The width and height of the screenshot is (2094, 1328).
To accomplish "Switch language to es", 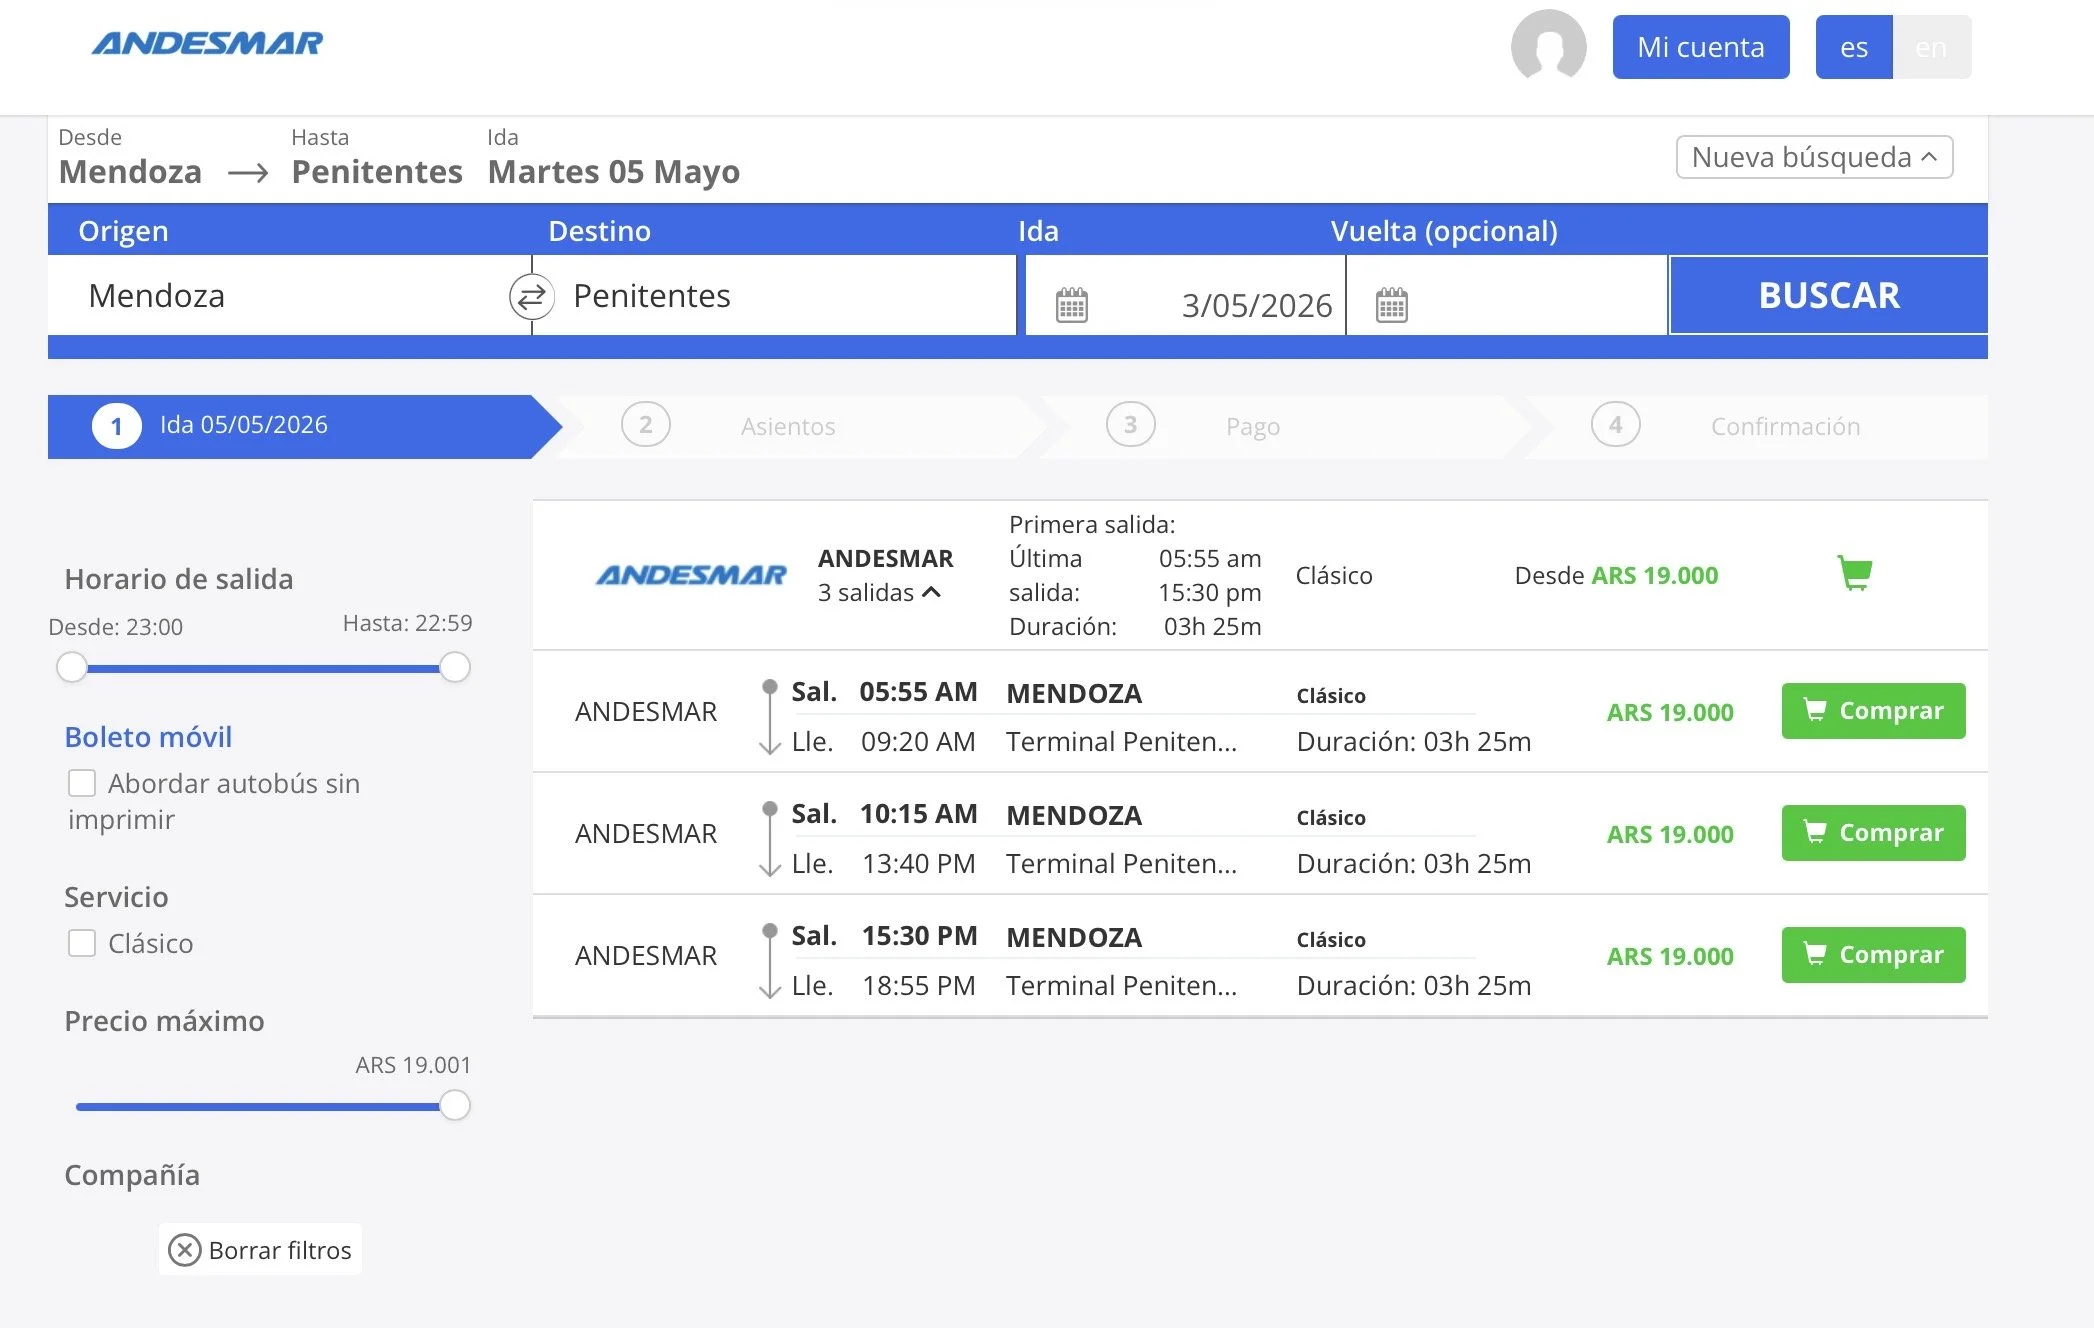I will [1854, 47].
